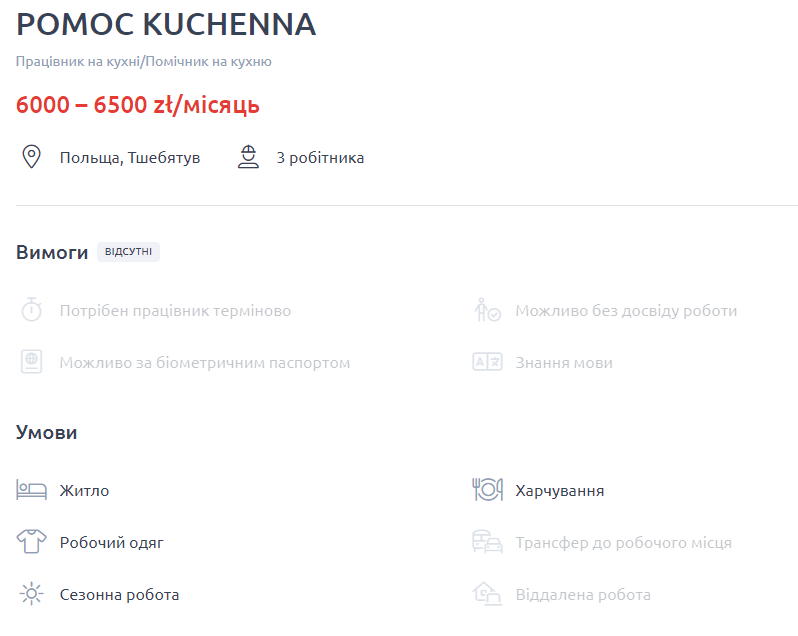Click the remote work house icon

(x=488, y=594)
